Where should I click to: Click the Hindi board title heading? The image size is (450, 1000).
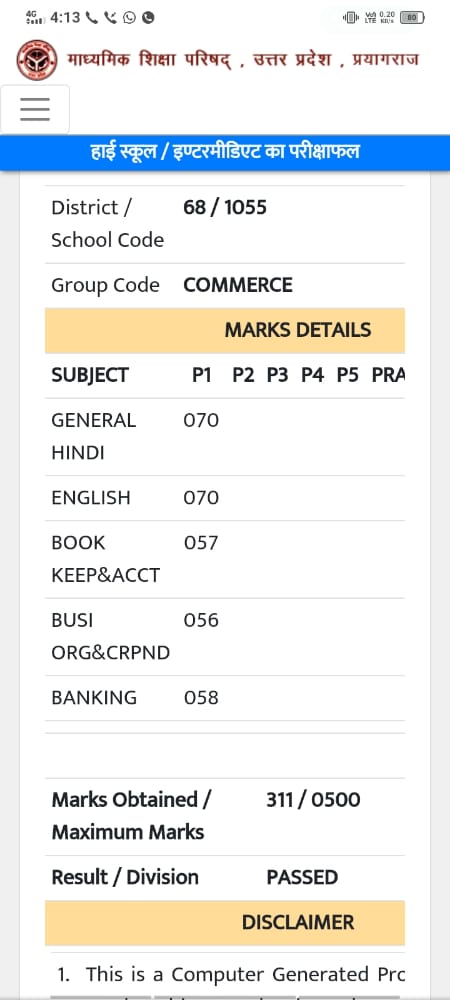pos(243,60)
